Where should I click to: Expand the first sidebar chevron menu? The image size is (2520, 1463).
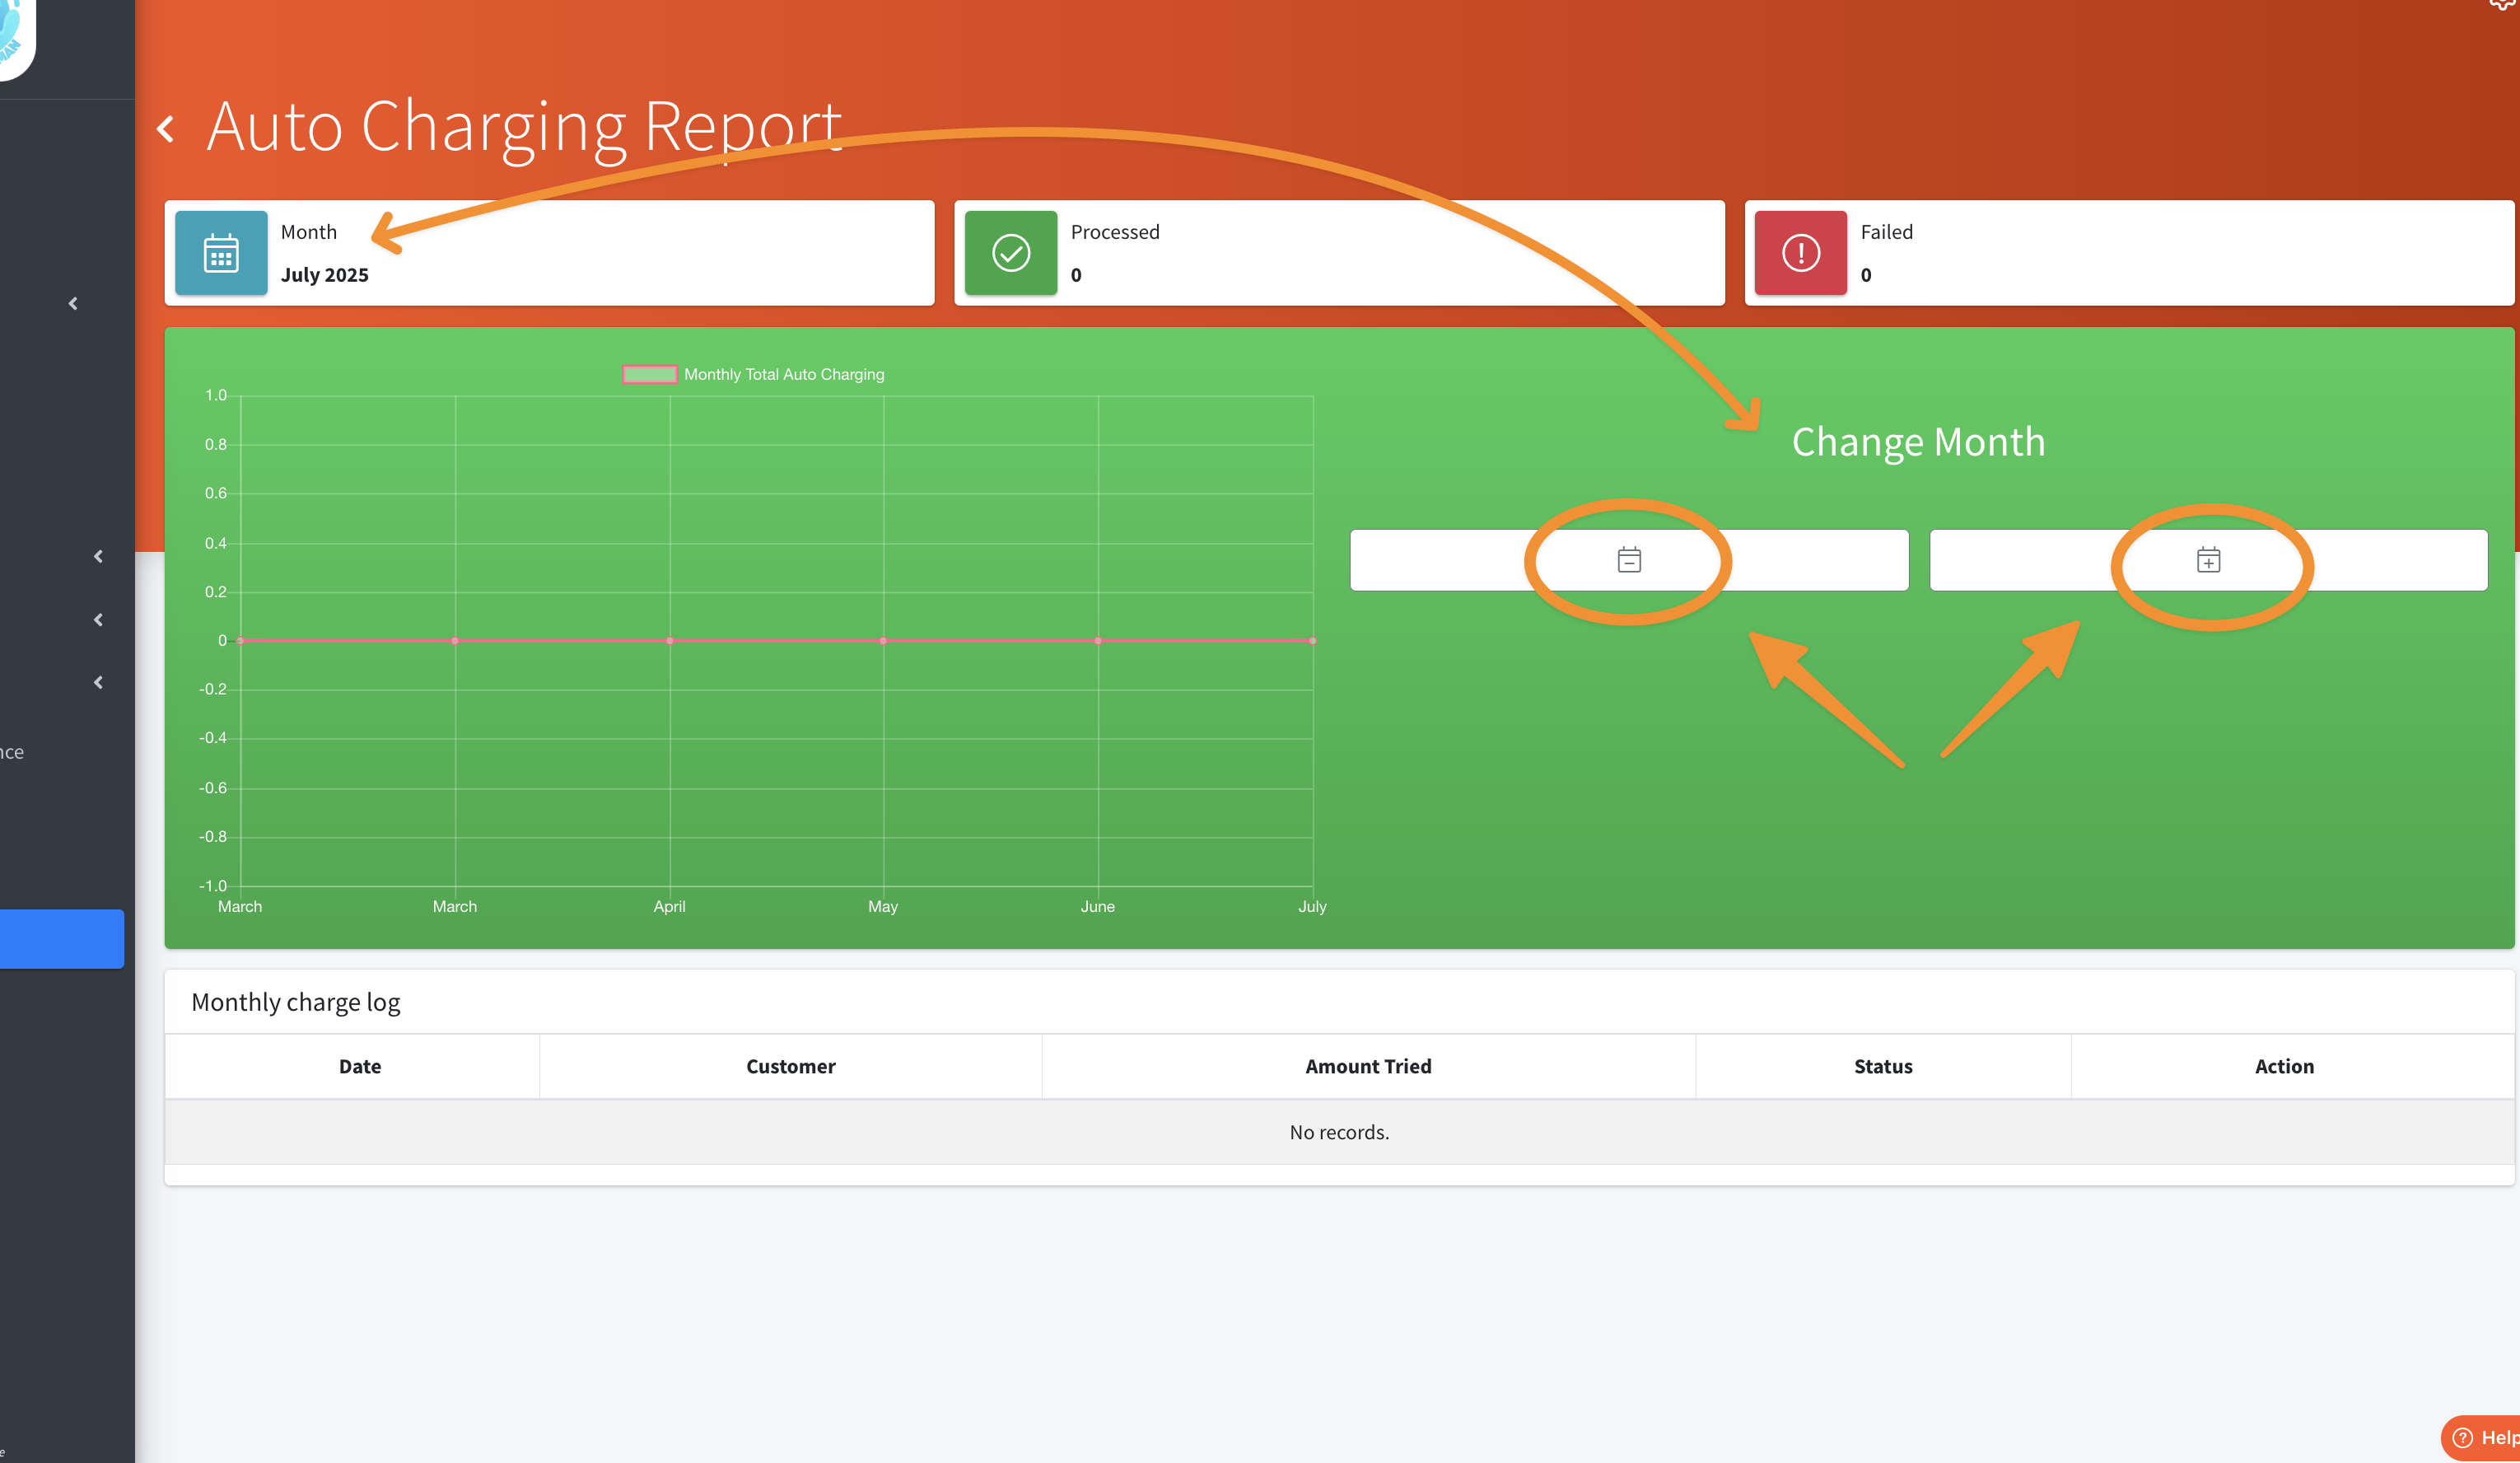point(73,303)
